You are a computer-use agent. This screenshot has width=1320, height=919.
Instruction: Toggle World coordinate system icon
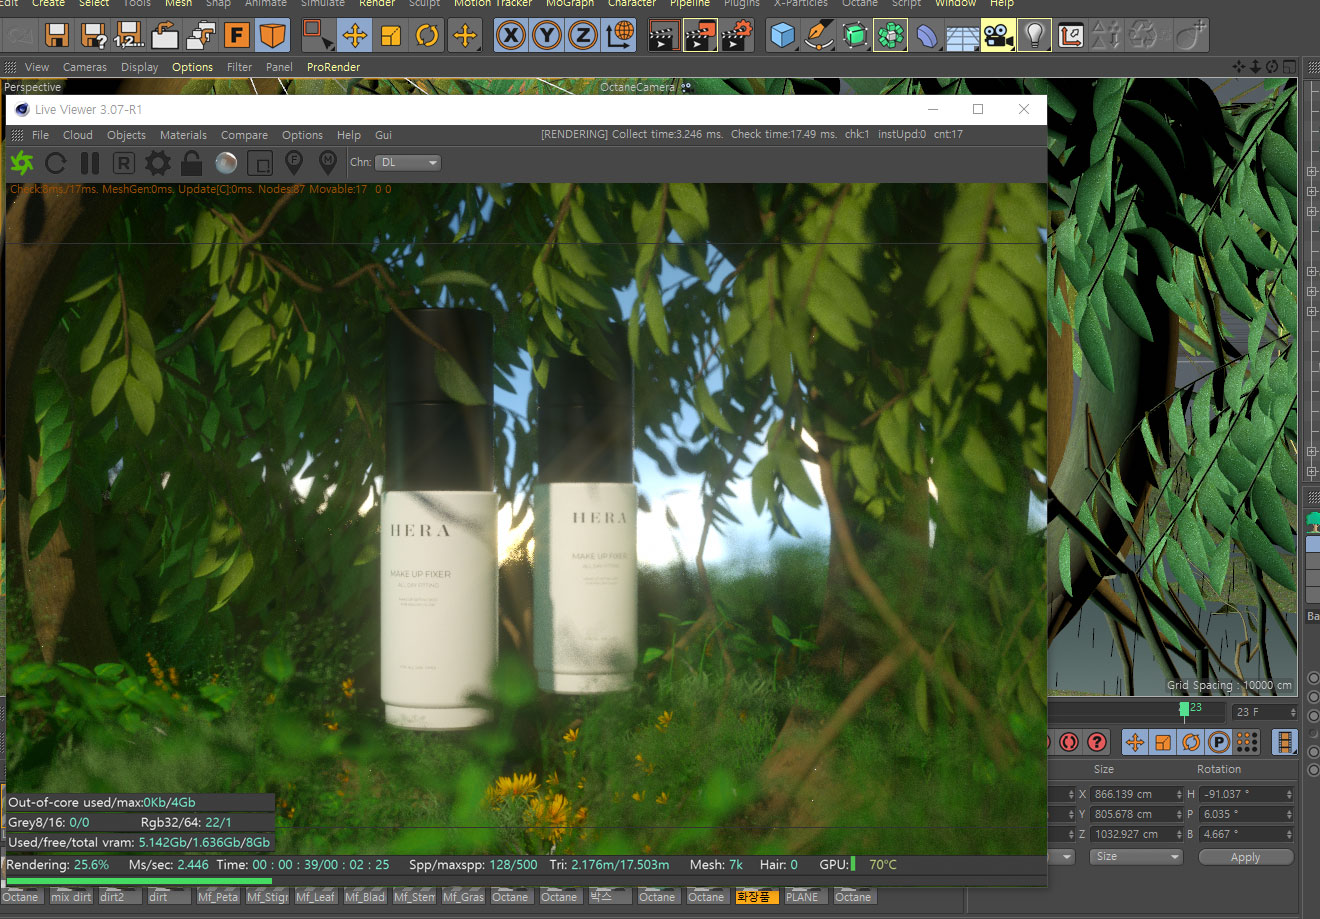[620, 36]
